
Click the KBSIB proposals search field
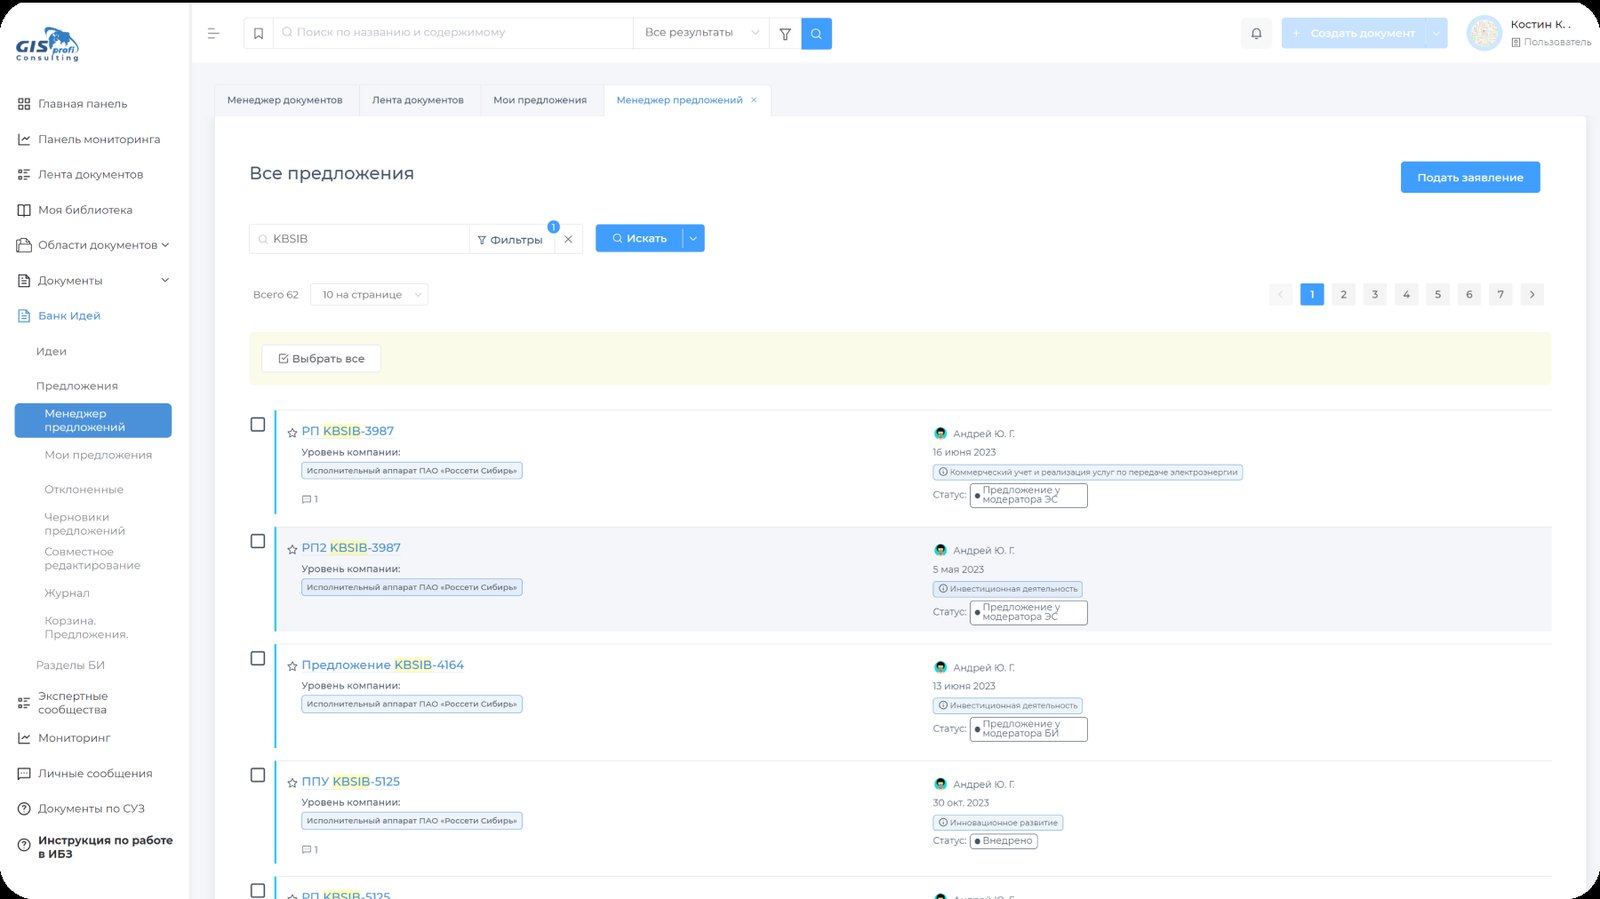tap(360, 239)
